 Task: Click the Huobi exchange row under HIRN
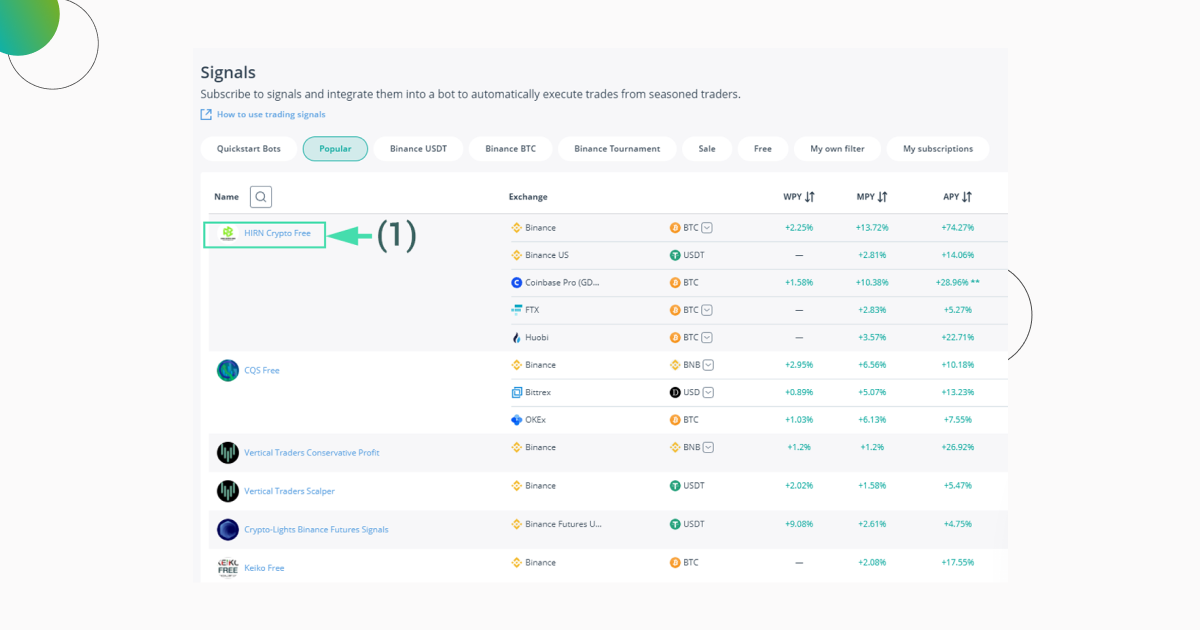(537, 338)
